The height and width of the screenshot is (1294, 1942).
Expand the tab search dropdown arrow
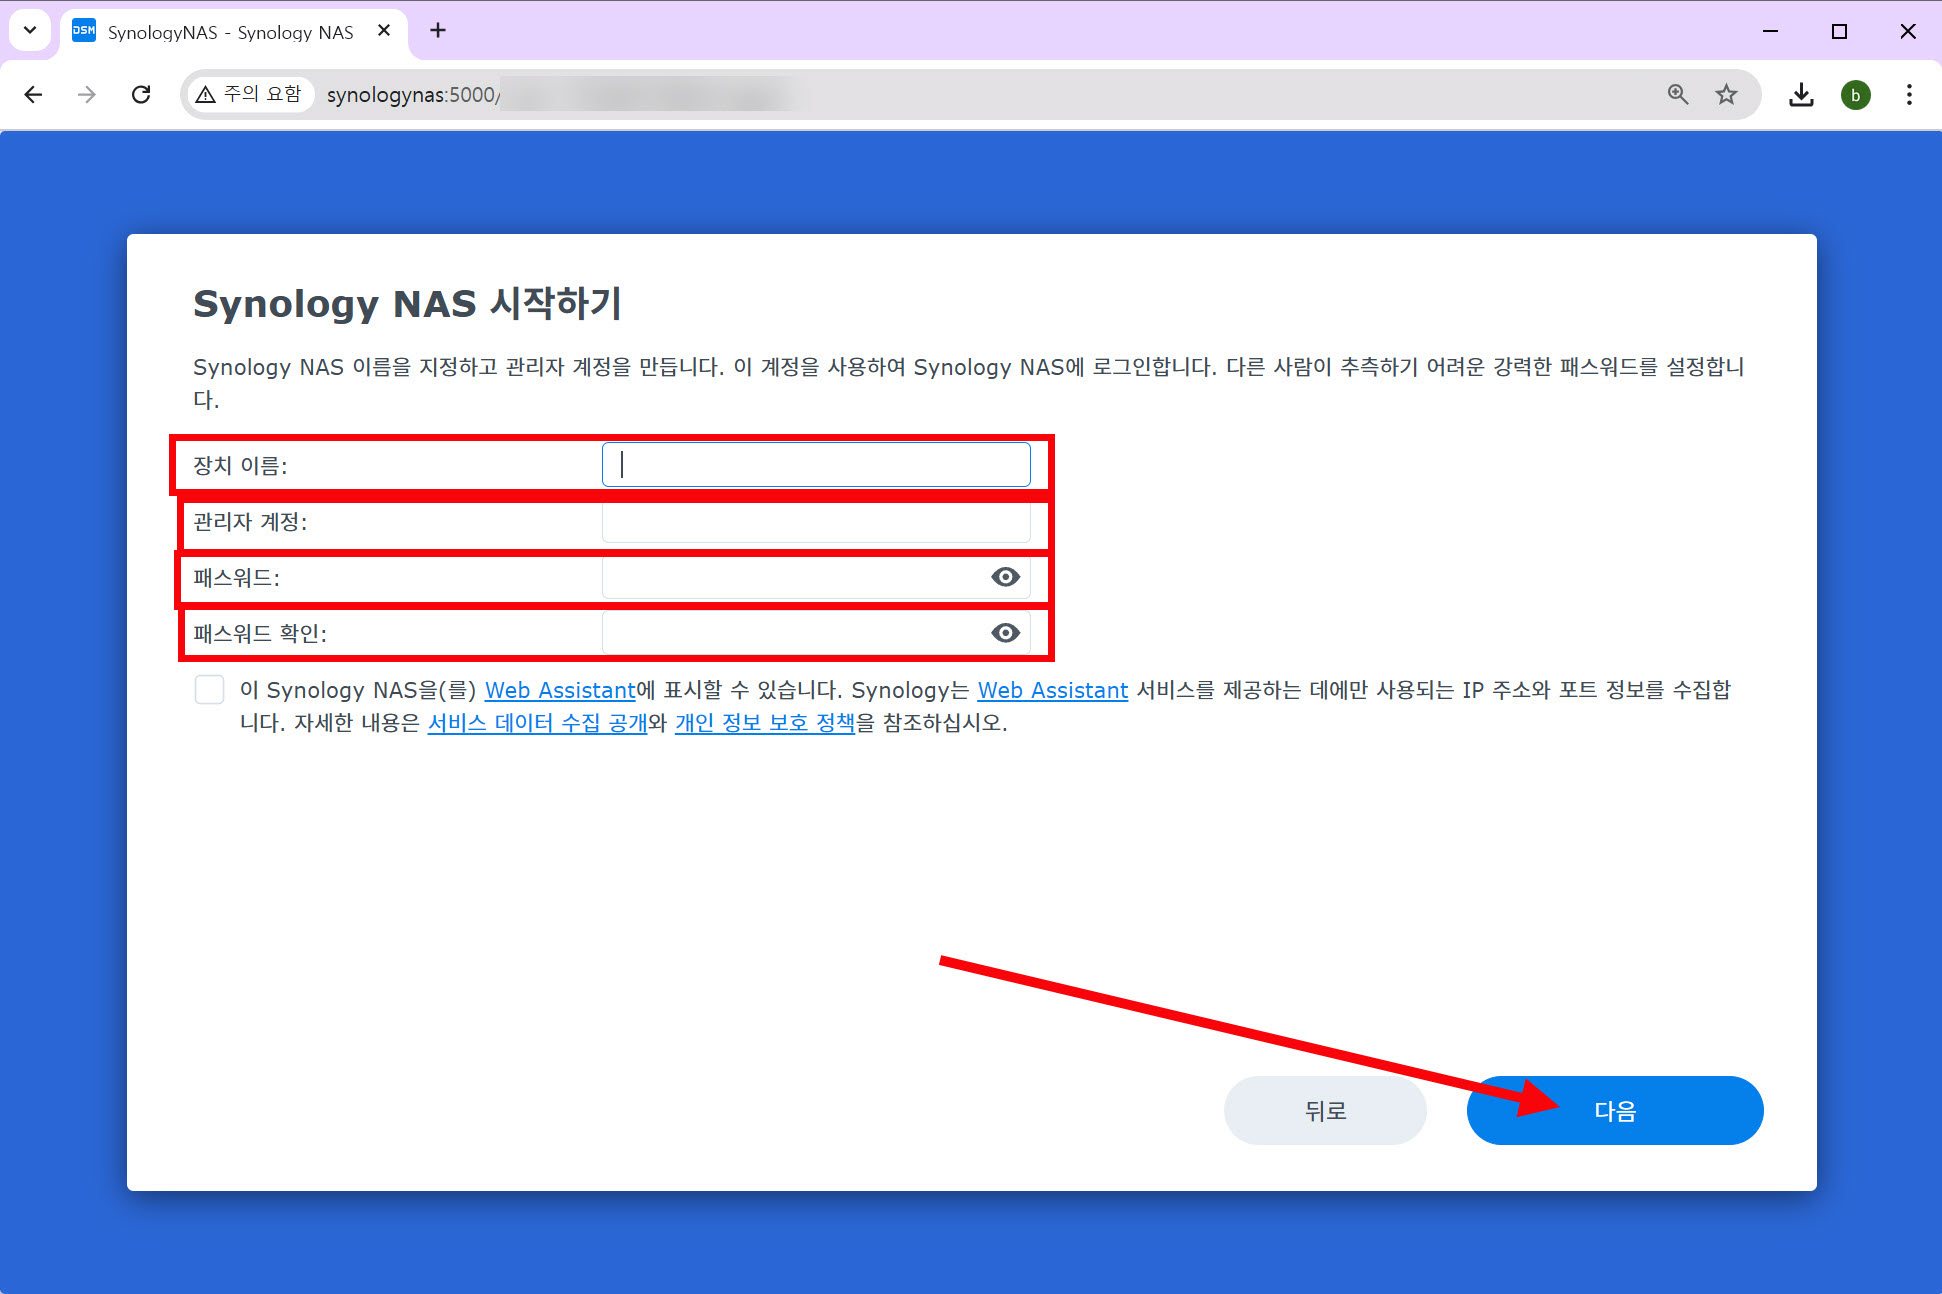point(30,30)
